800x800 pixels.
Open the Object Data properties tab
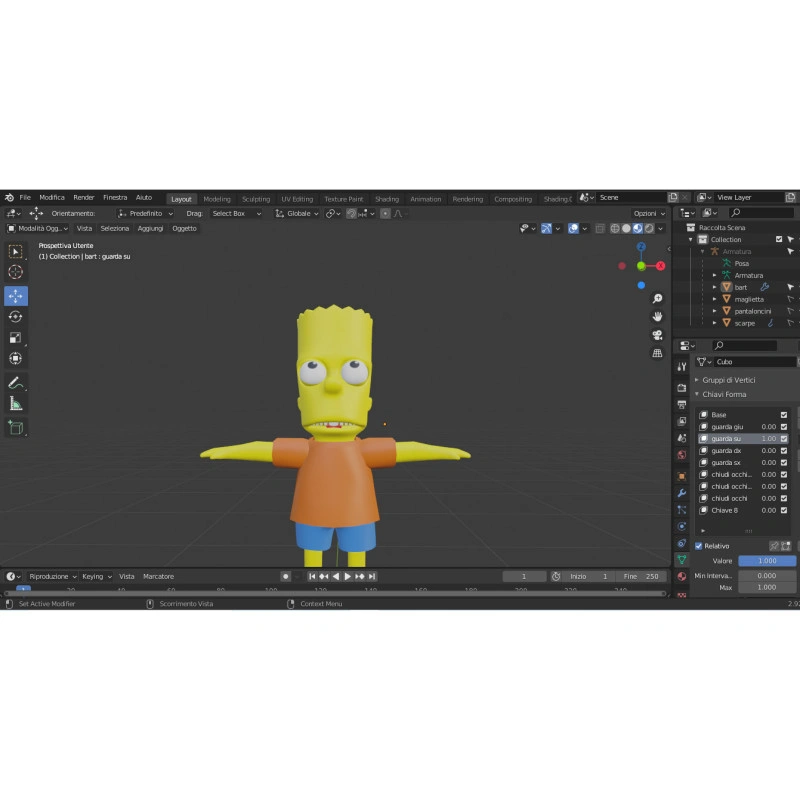[682, 560]
